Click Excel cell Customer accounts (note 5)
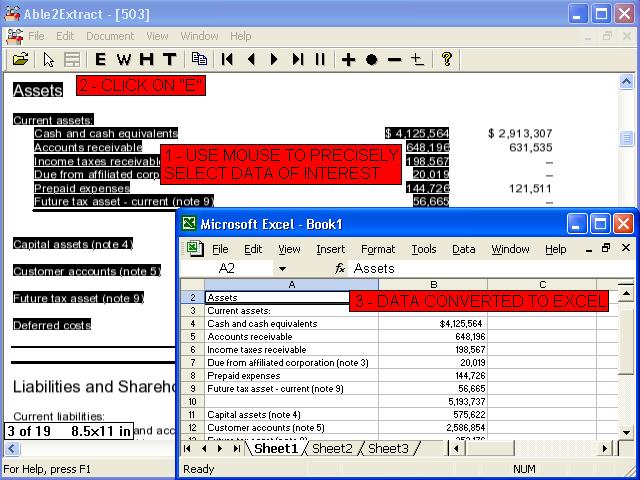Viewport: 640px width, 480px height. point(291,428)
